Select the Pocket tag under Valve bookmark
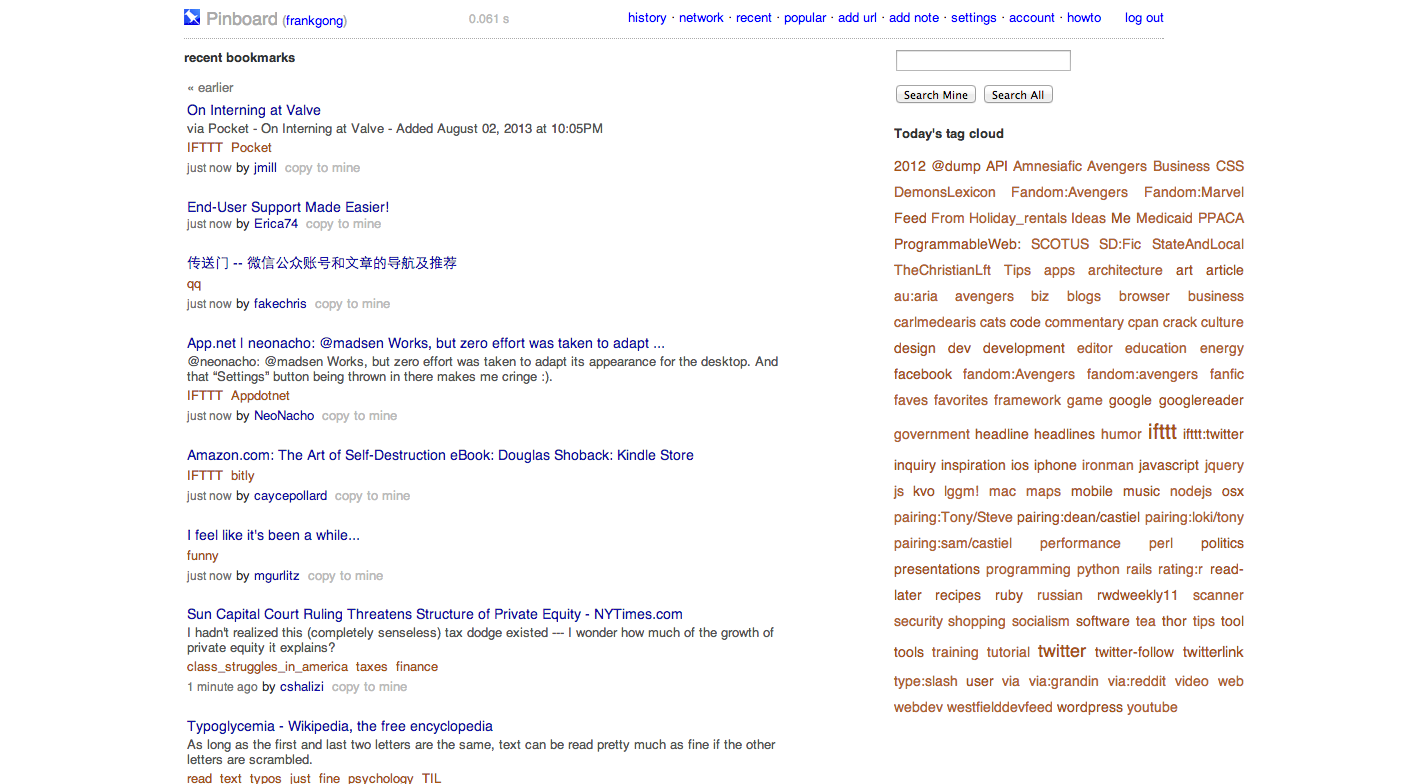This screenshot has width=1404, height=784. pyautogui.click(x=251, y=148)
